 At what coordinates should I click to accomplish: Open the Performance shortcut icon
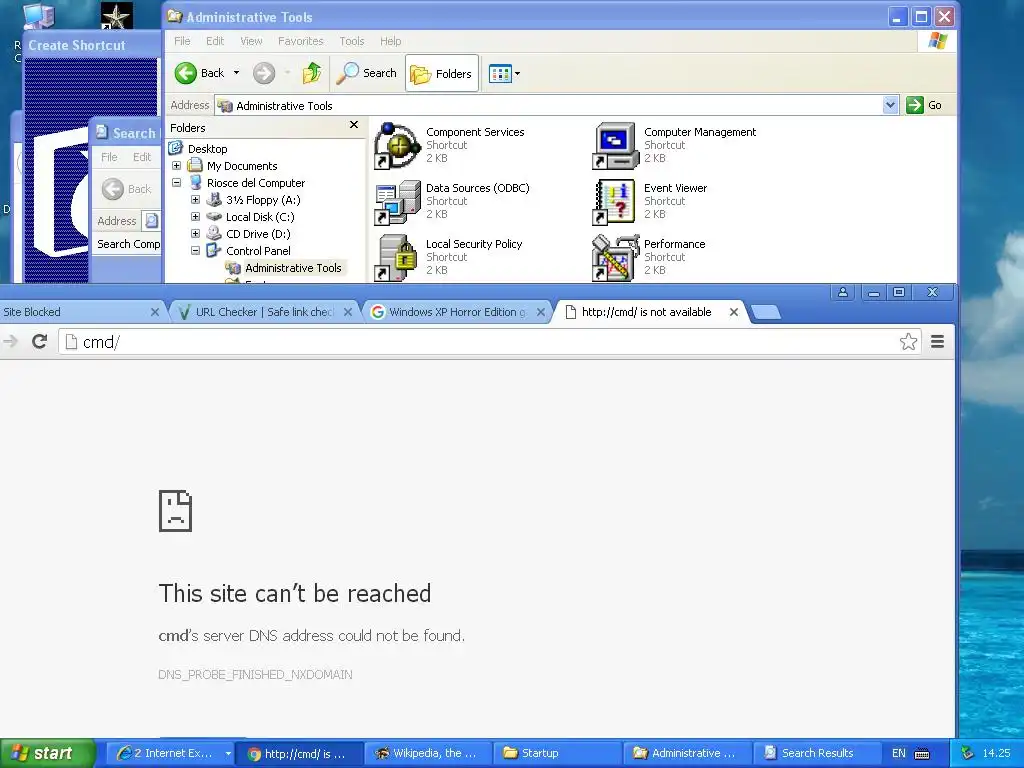(x=615, y=258)
